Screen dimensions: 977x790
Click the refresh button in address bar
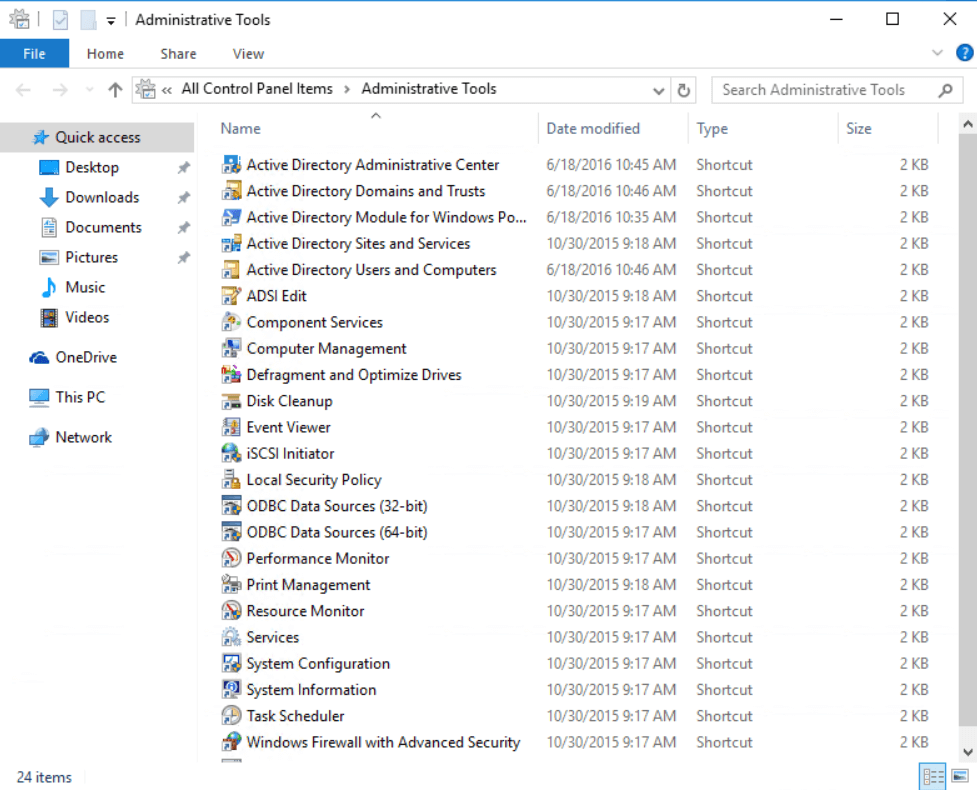684,90
